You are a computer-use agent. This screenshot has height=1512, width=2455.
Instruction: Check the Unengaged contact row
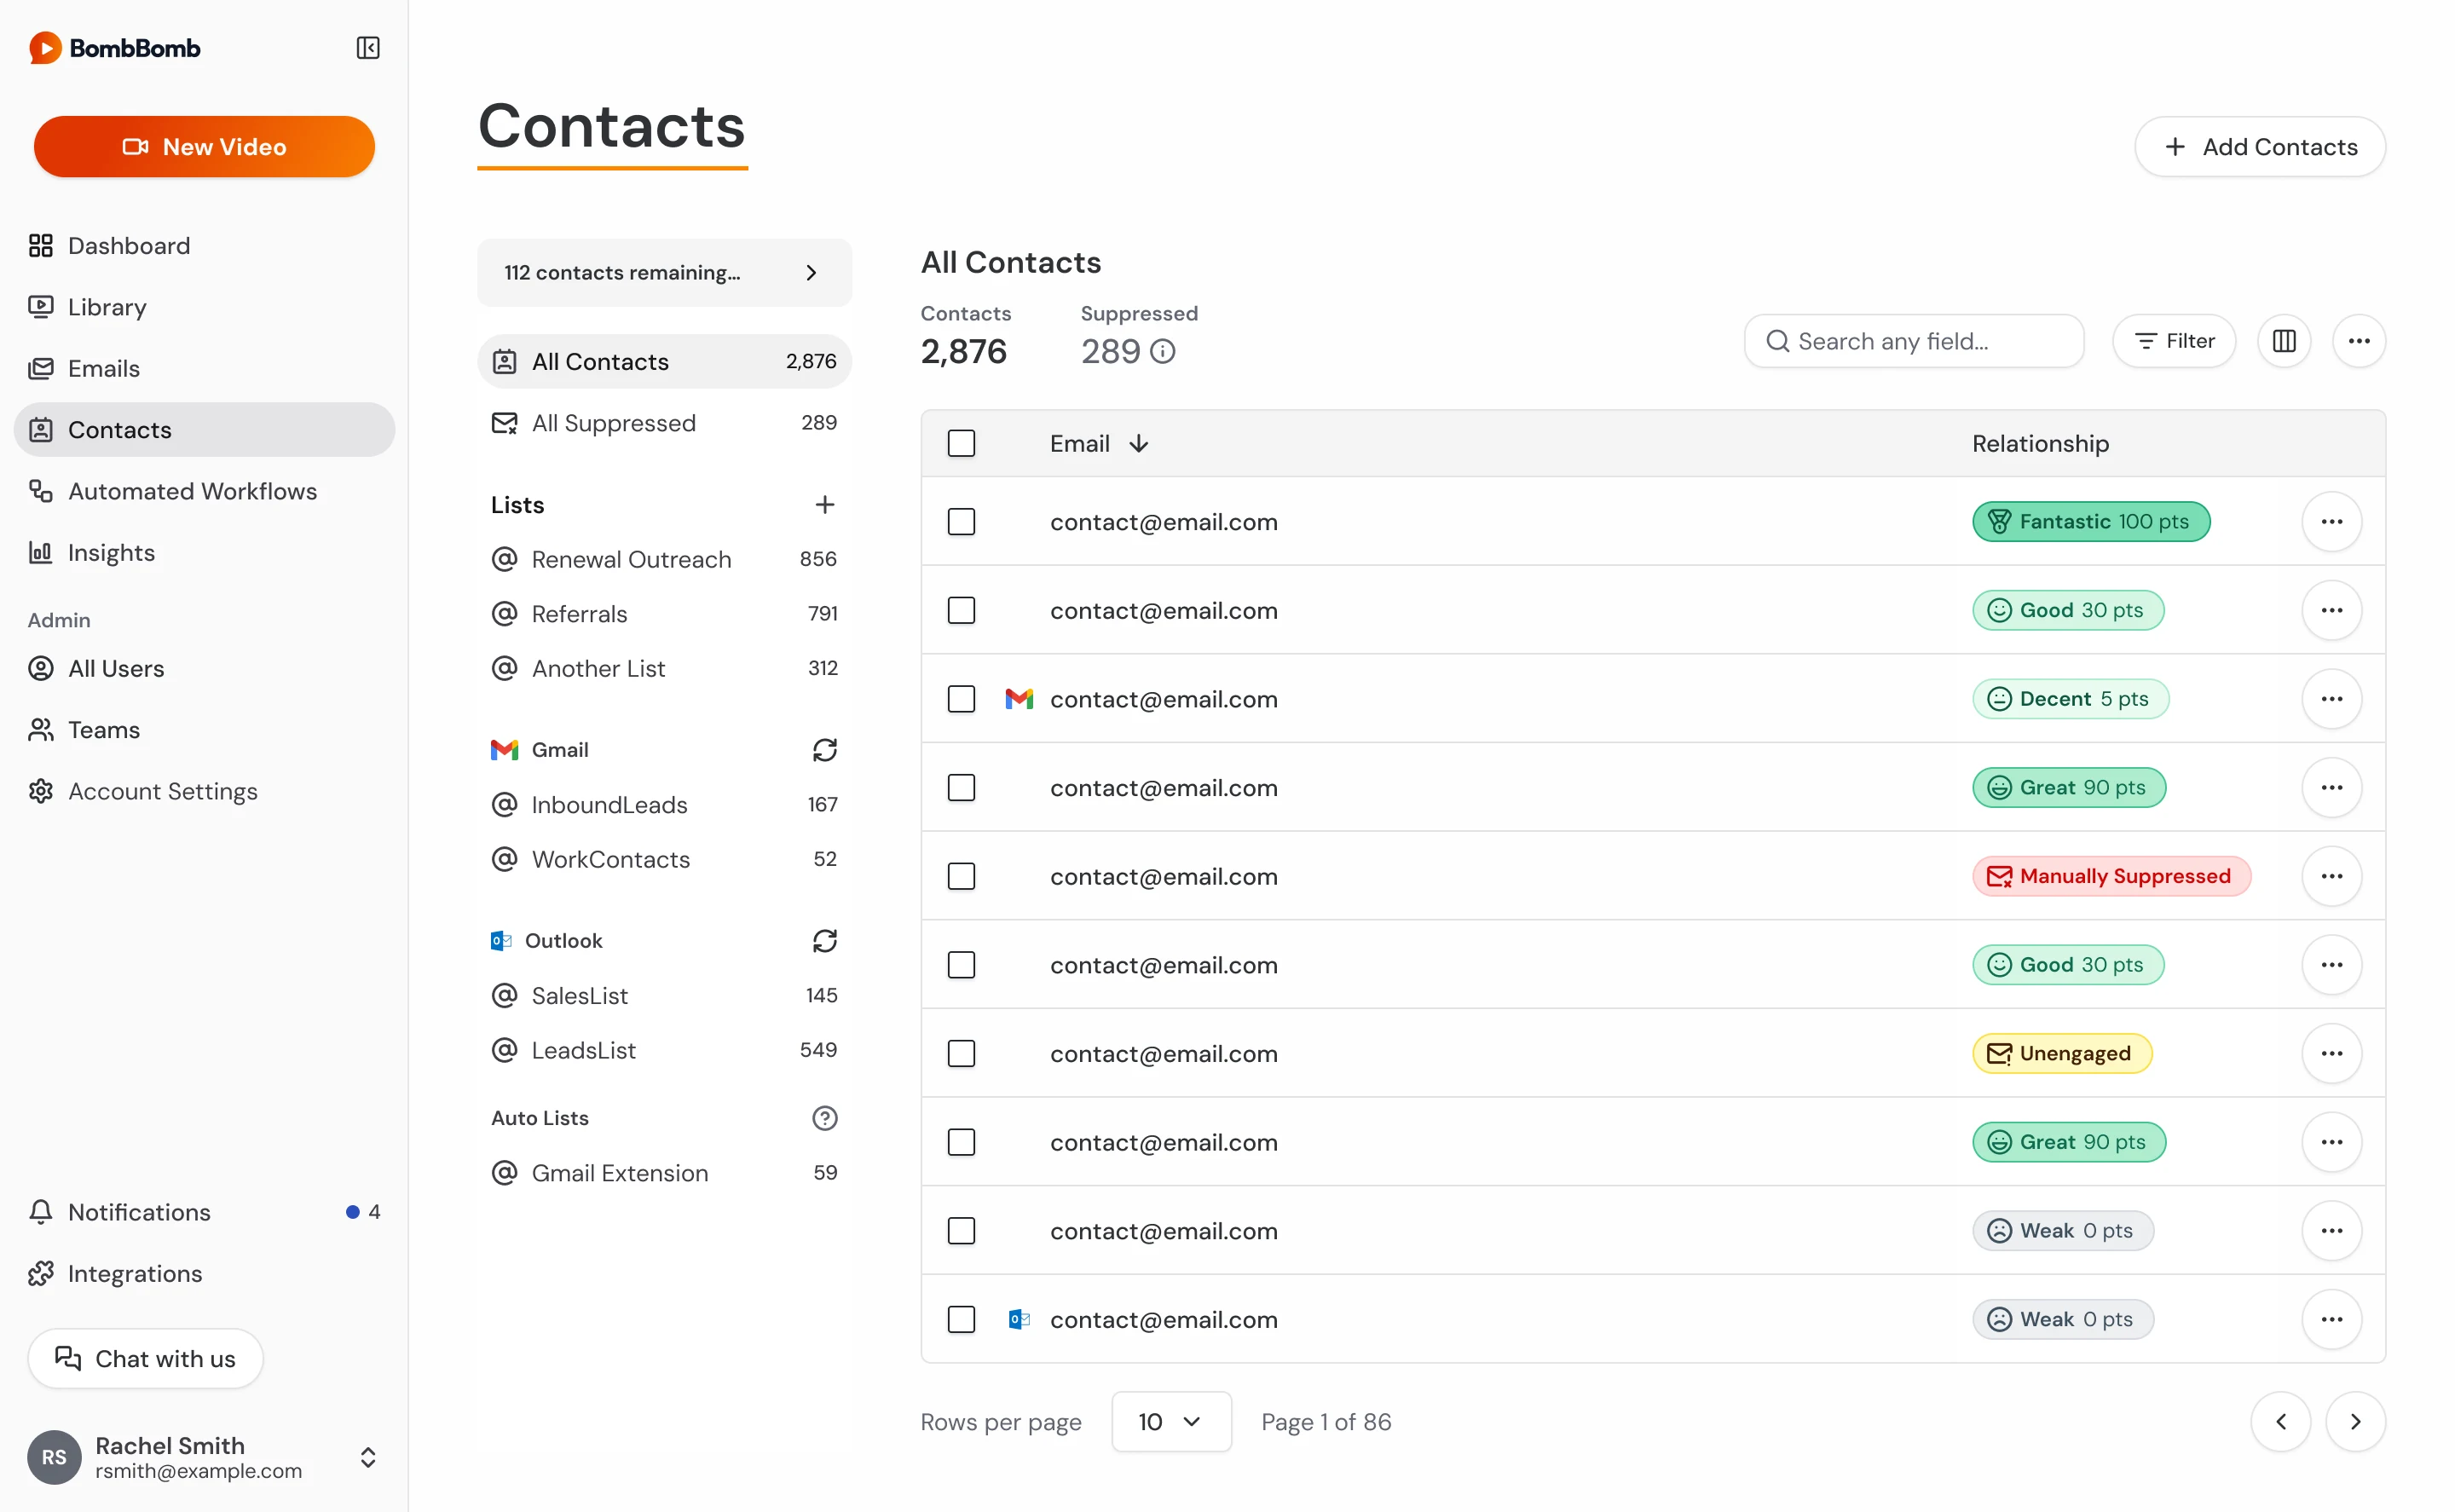961,1054
